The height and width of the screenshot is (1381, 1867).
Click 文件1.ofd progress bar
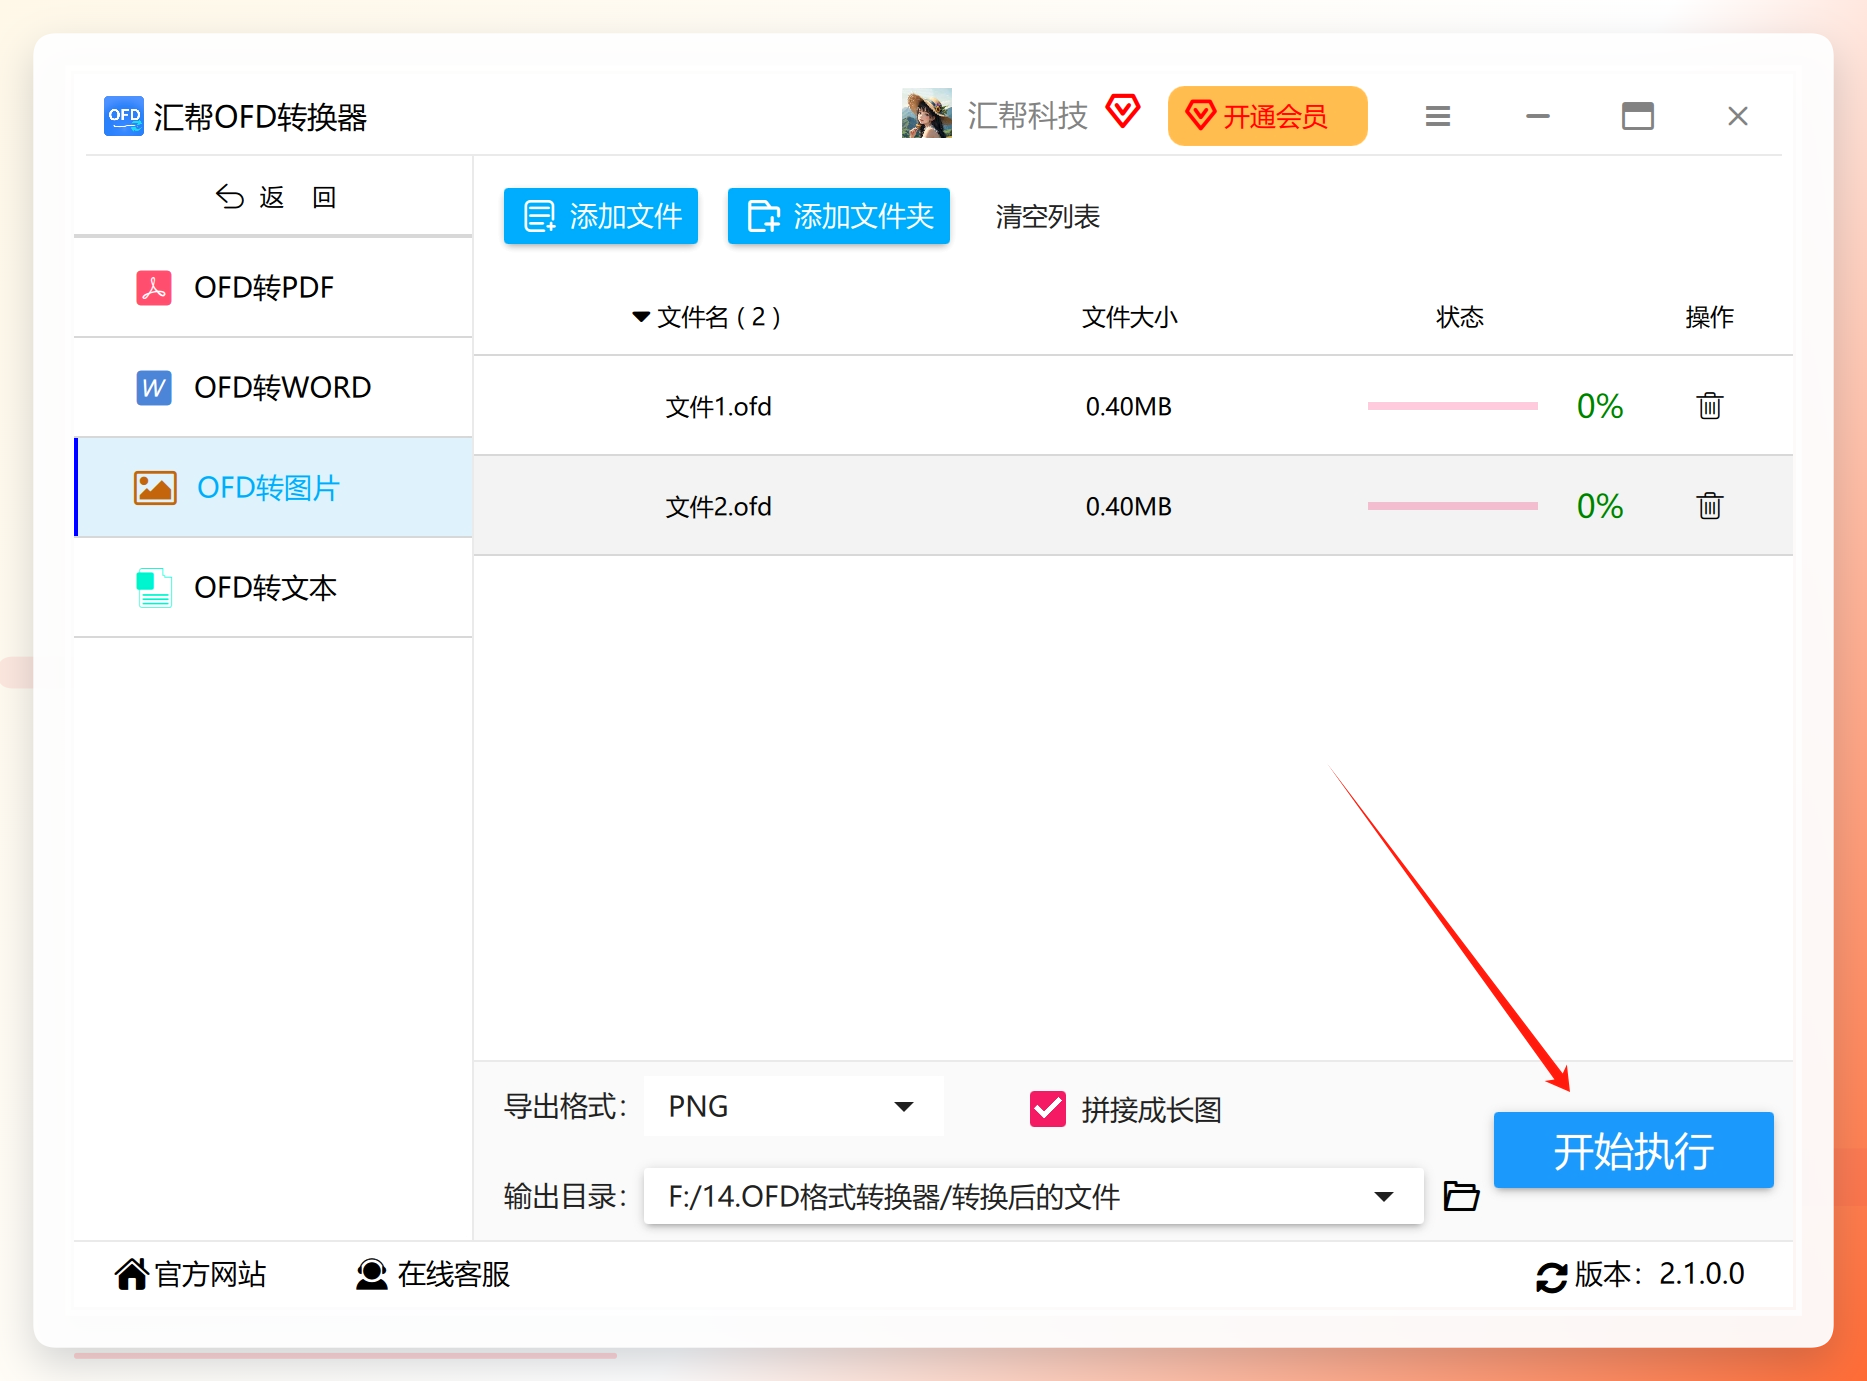(1453, 406)
